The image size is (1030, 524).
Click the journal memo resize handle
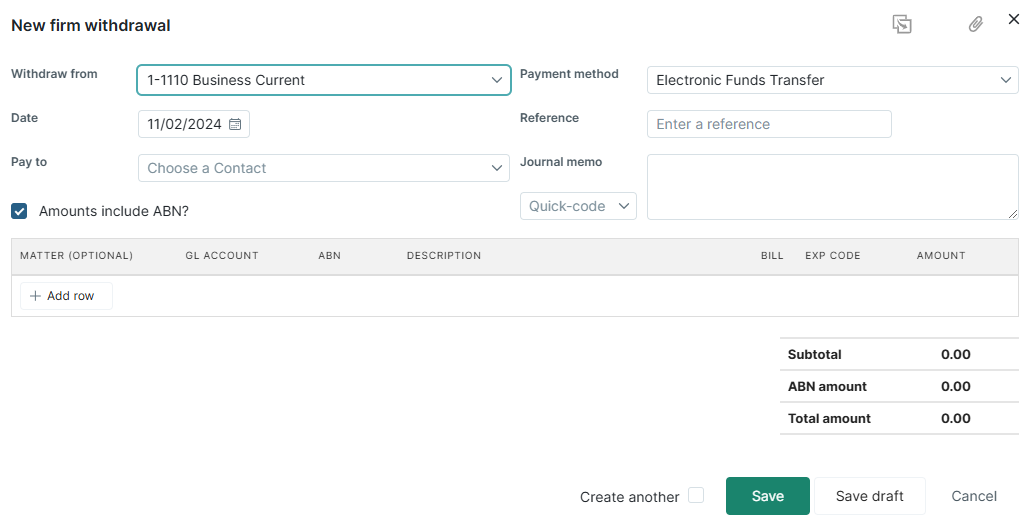[x=1013, y=214]
